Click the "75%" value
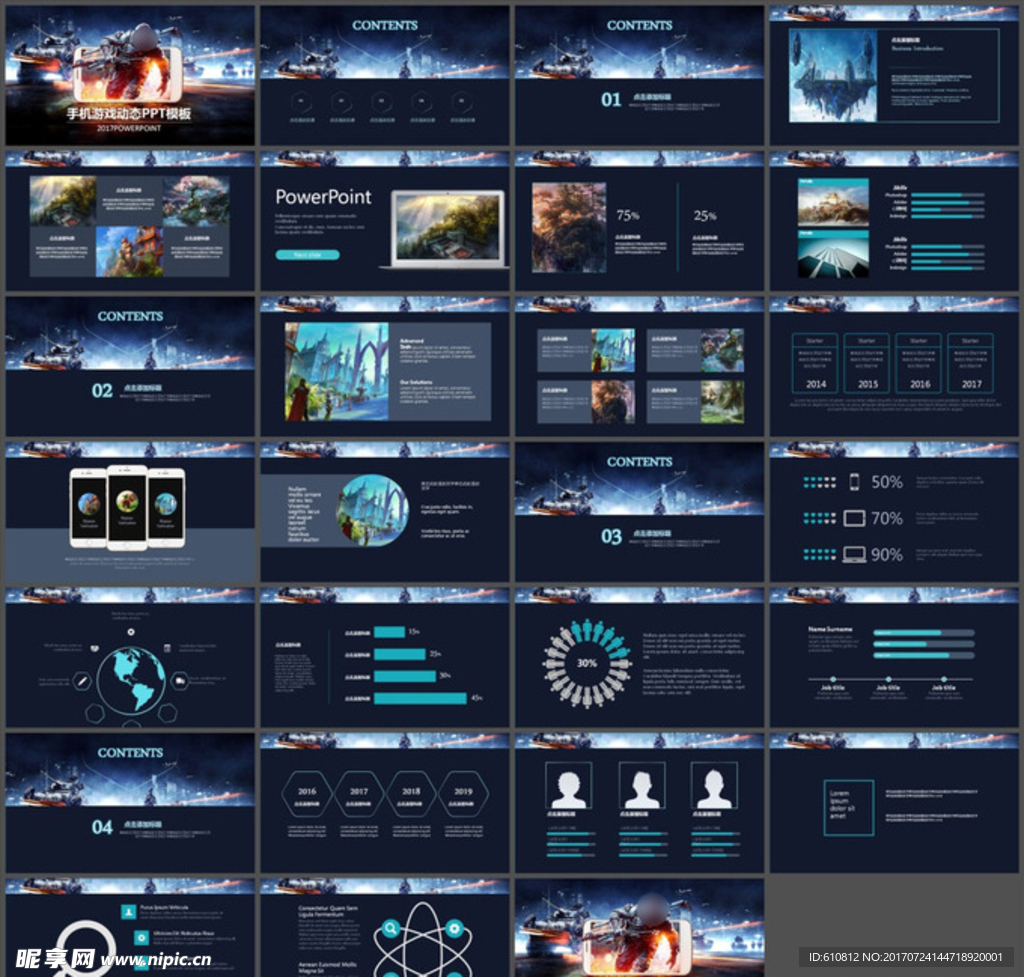The image size is (1024, 977). point(628,215)
